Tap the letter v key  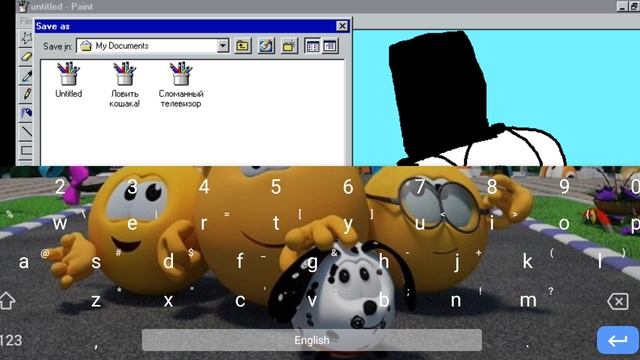tap(312, 301)
